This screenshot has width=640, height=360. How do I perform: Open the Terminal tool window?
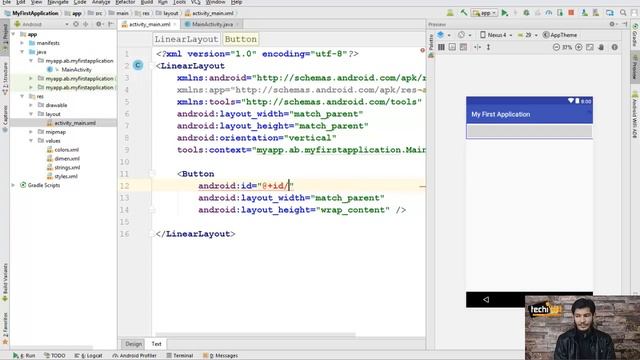[x=180, y=356]
